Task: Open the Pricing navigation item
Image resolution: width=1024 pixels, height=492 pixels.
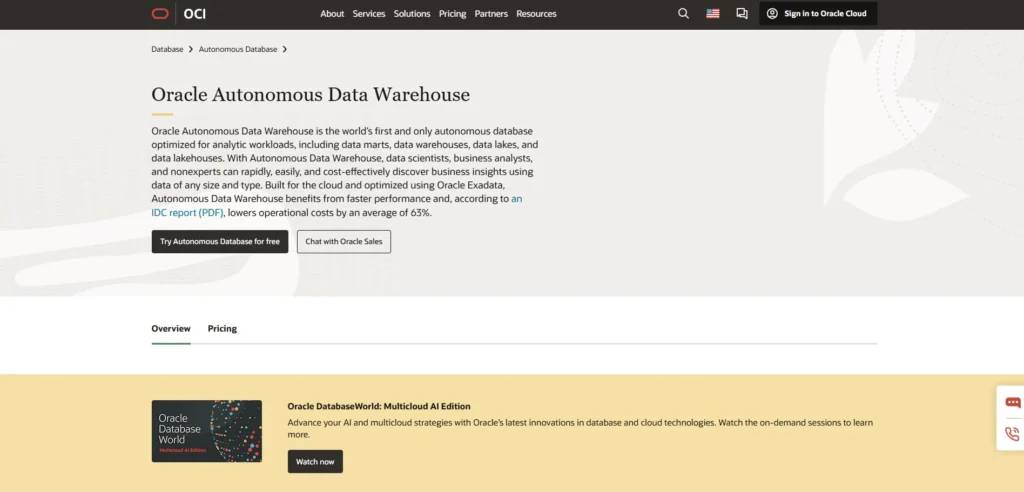Action: pos(453,14)
